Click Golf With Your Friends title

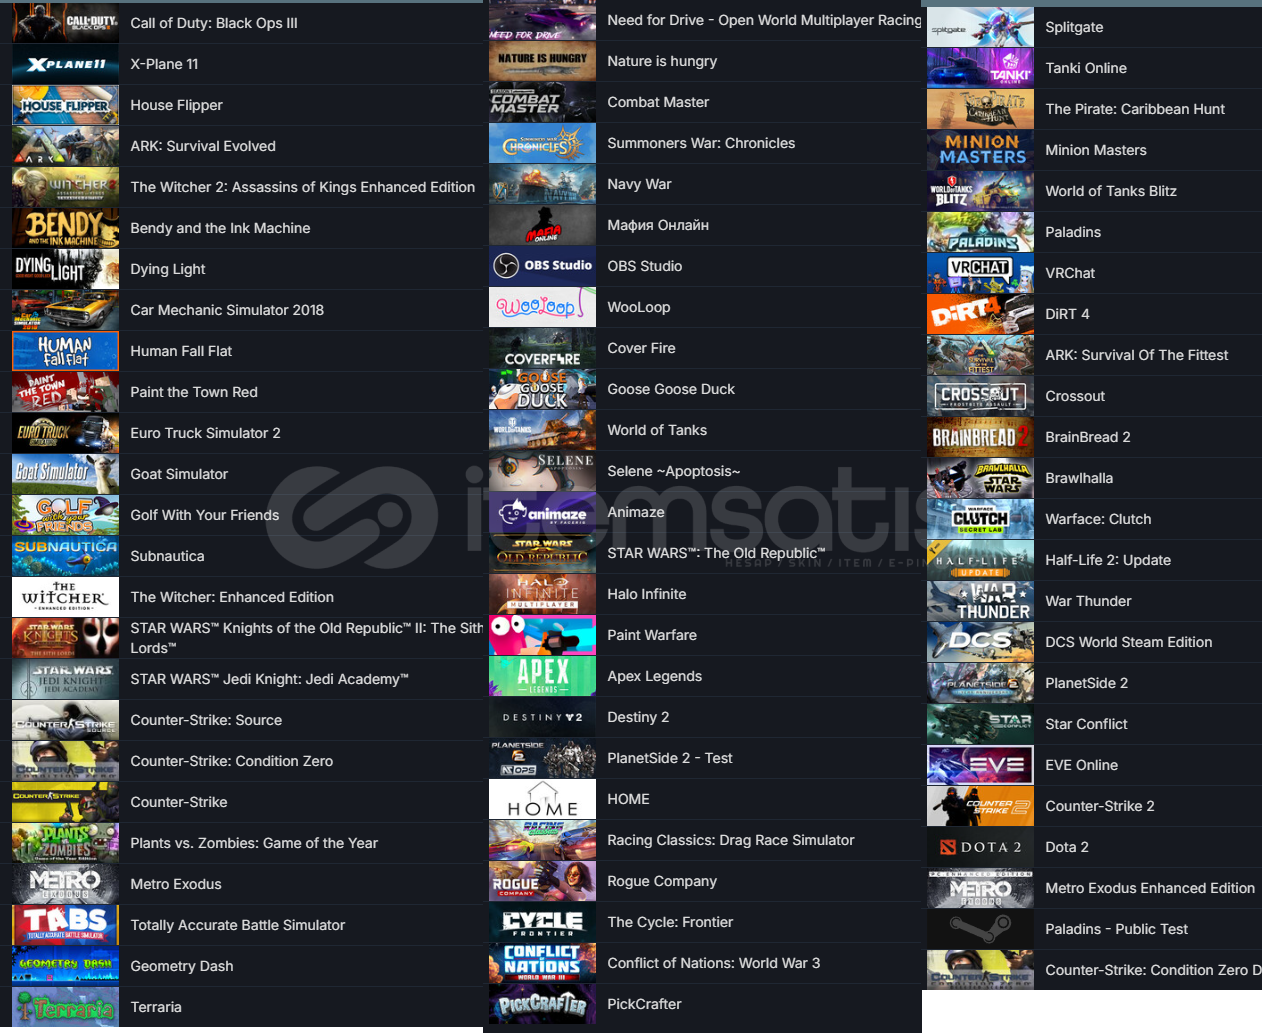pyautogui.click(x=205, y=515)
